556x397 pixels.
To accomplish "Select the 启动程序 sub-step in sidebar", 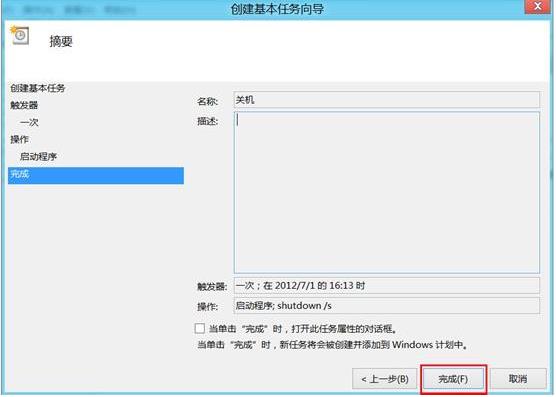I will [x=38, y=156].
